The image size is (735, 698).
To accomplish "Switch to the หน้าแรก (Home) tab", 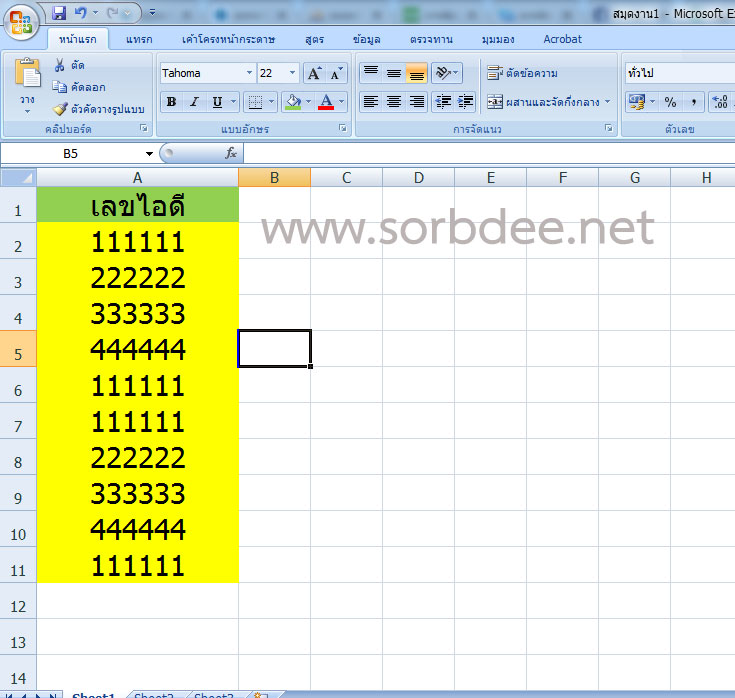I will (78, 39).
